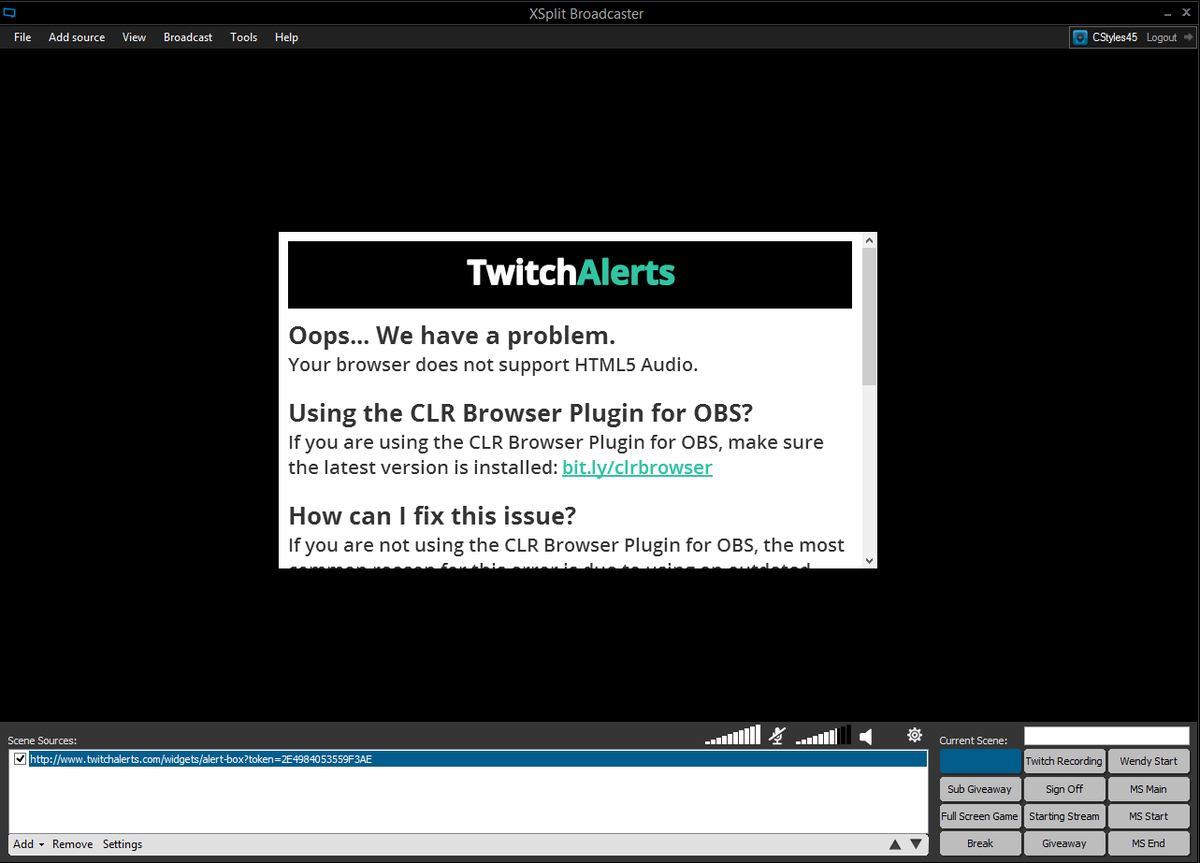The width and height of the screenshot is (1200, 863).
Task: Open the Broadcast menu
Action: (188, 37)
